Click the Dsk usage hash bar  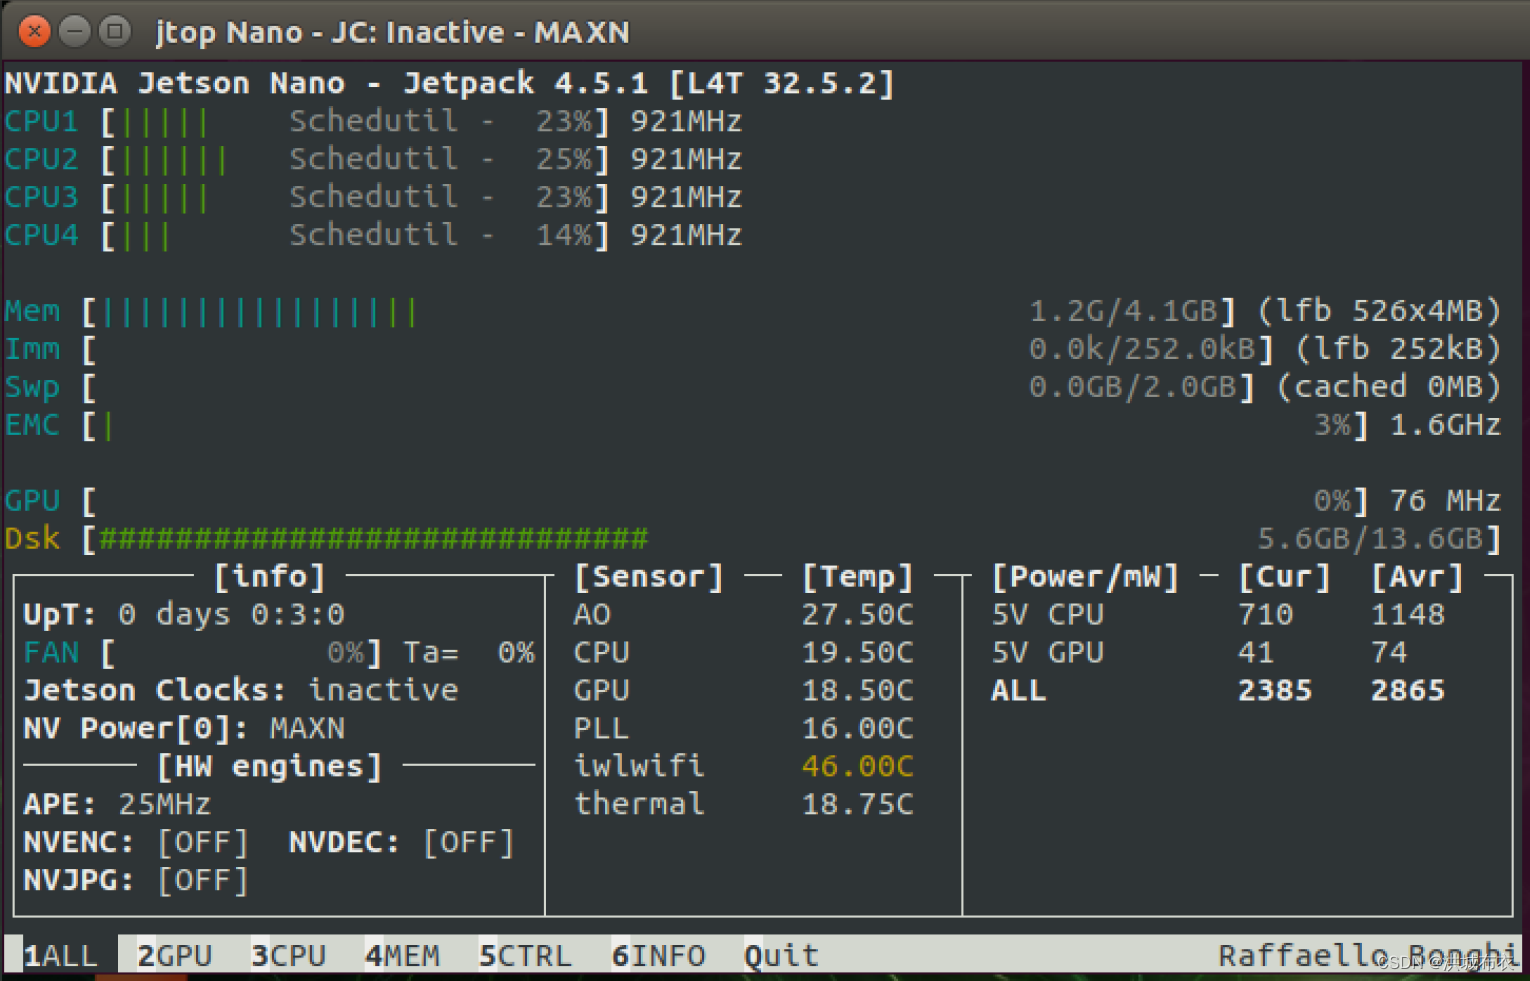(374, 539)
